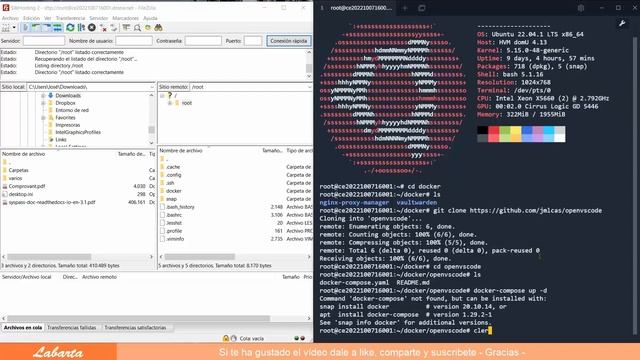Disconnect from the current server
The height and width of the screenshot is (360, 640).
coord(103,28)
